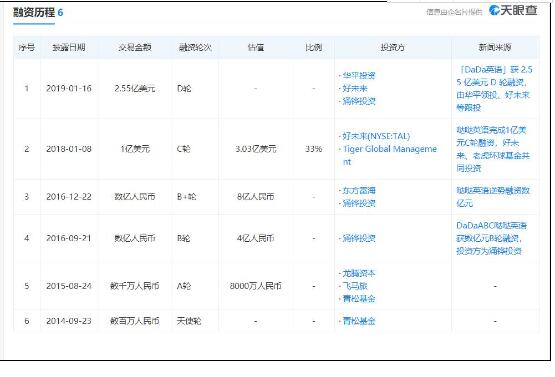Click B+轮 news source link
The width and height of the screenshot is (555, 377).
(493, 197)
